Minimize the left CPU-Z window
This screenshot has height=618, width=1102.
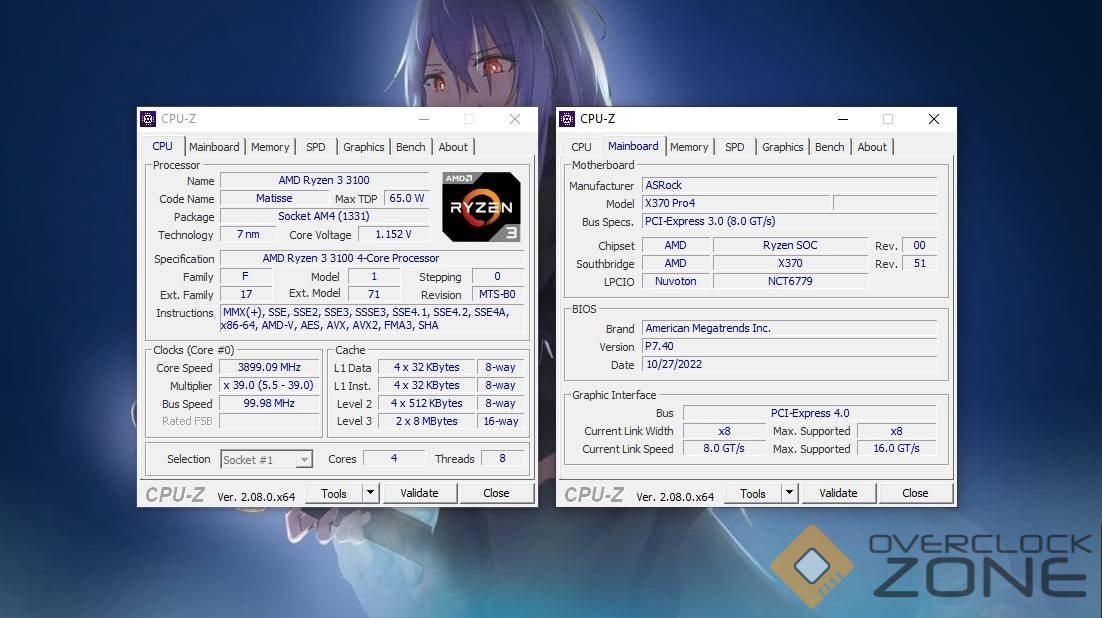pos(424,119)
